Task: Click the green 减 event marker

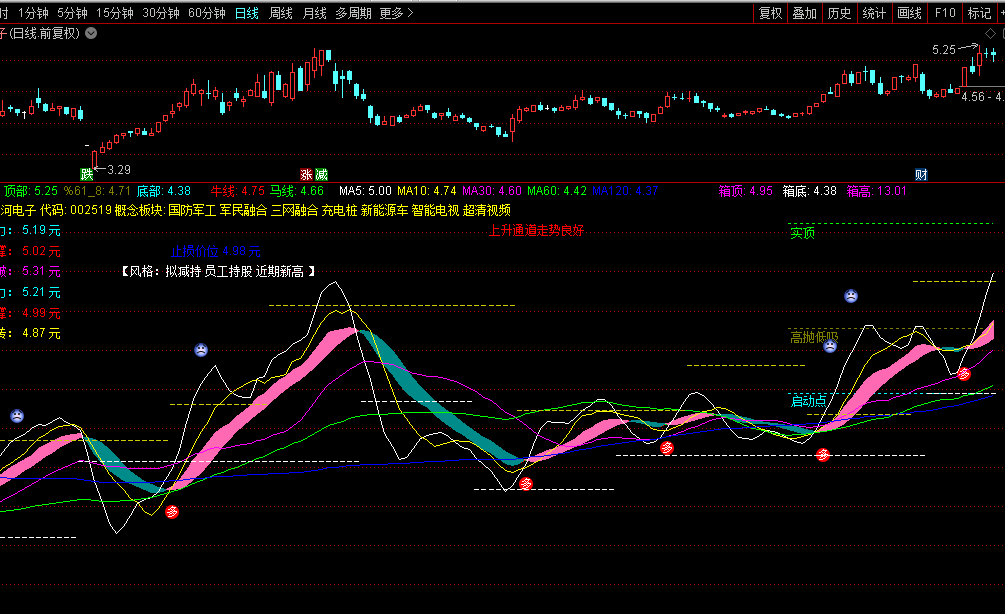Action: tap(321, 174)
